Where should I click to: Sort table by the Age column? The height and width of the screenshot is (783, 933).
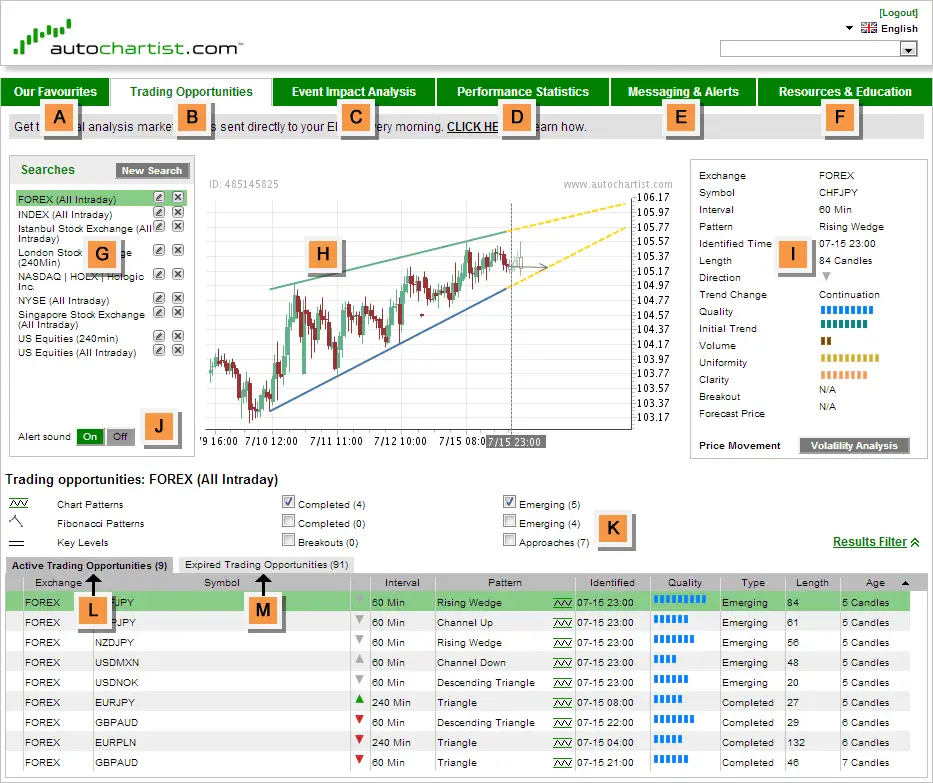pos(875,583)
